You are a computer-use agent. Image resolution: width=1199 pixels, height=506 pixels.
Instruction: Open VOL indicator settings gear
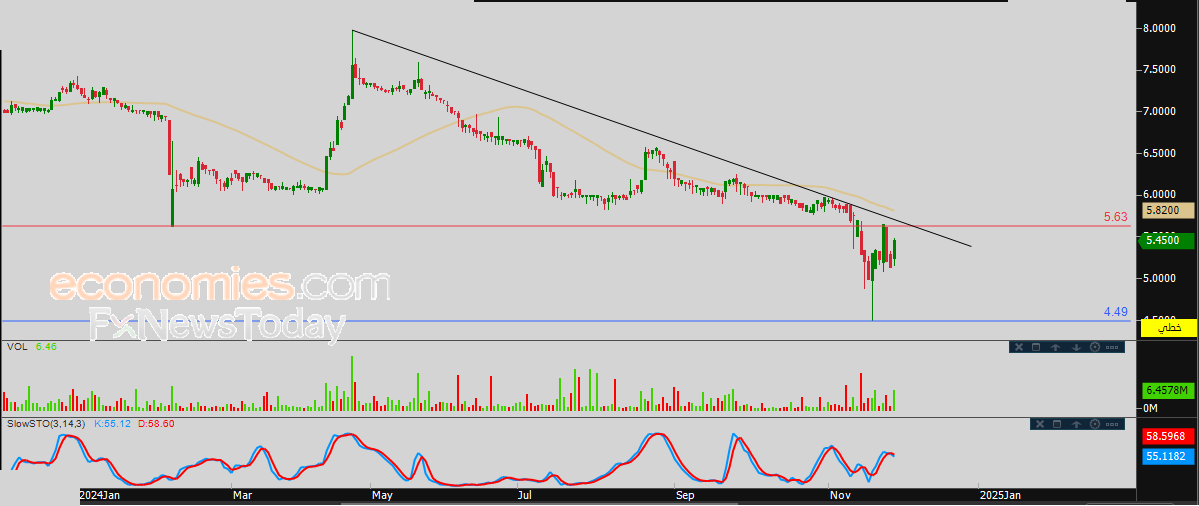click(1095, 347)
